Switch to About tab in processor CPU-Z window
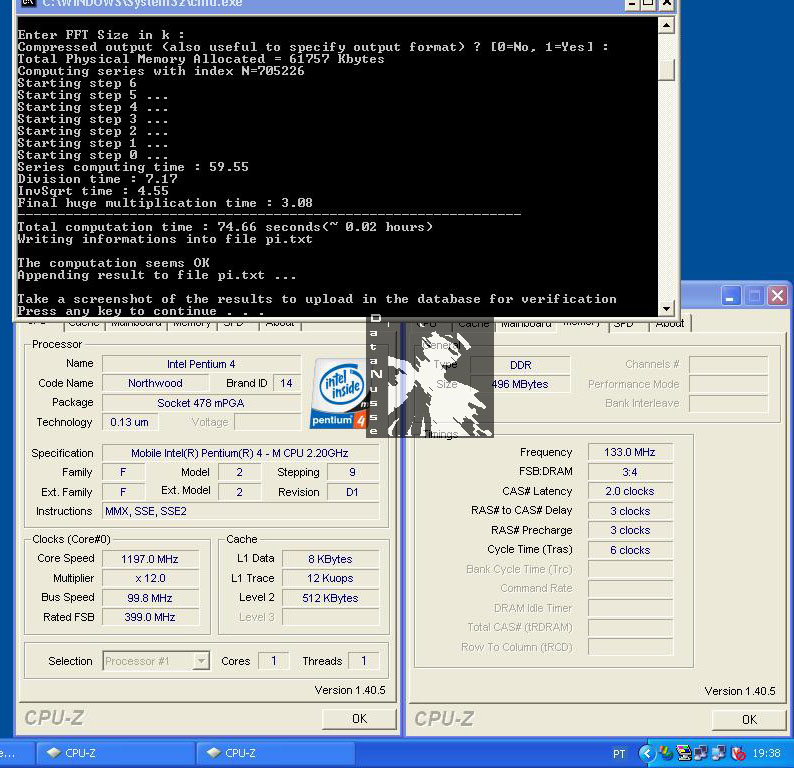794x768 pixels. [280, 324]
